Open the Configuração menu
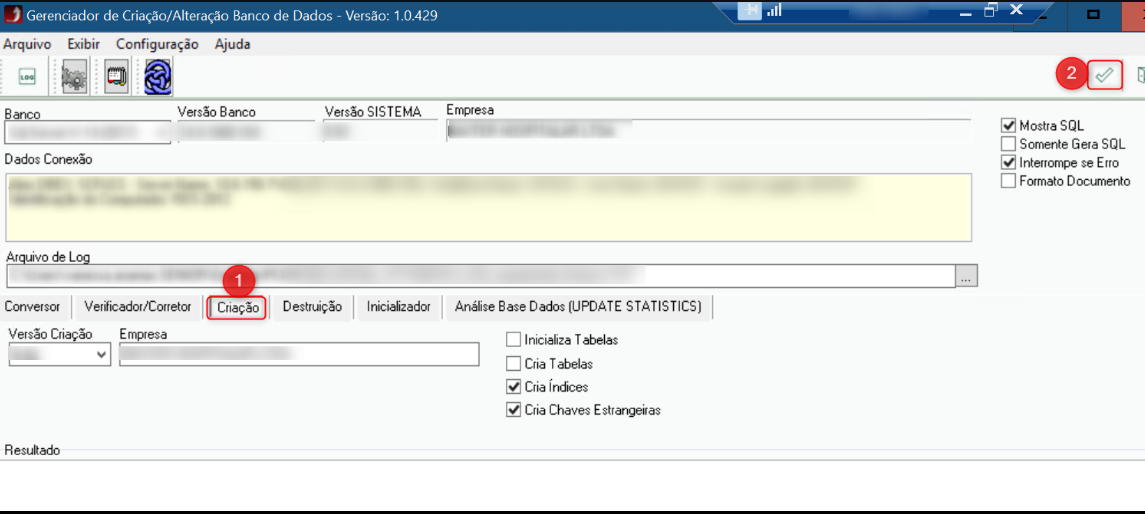Image resolution: width=1145 pixels, height=514 pixels. (x=157, y=44)
